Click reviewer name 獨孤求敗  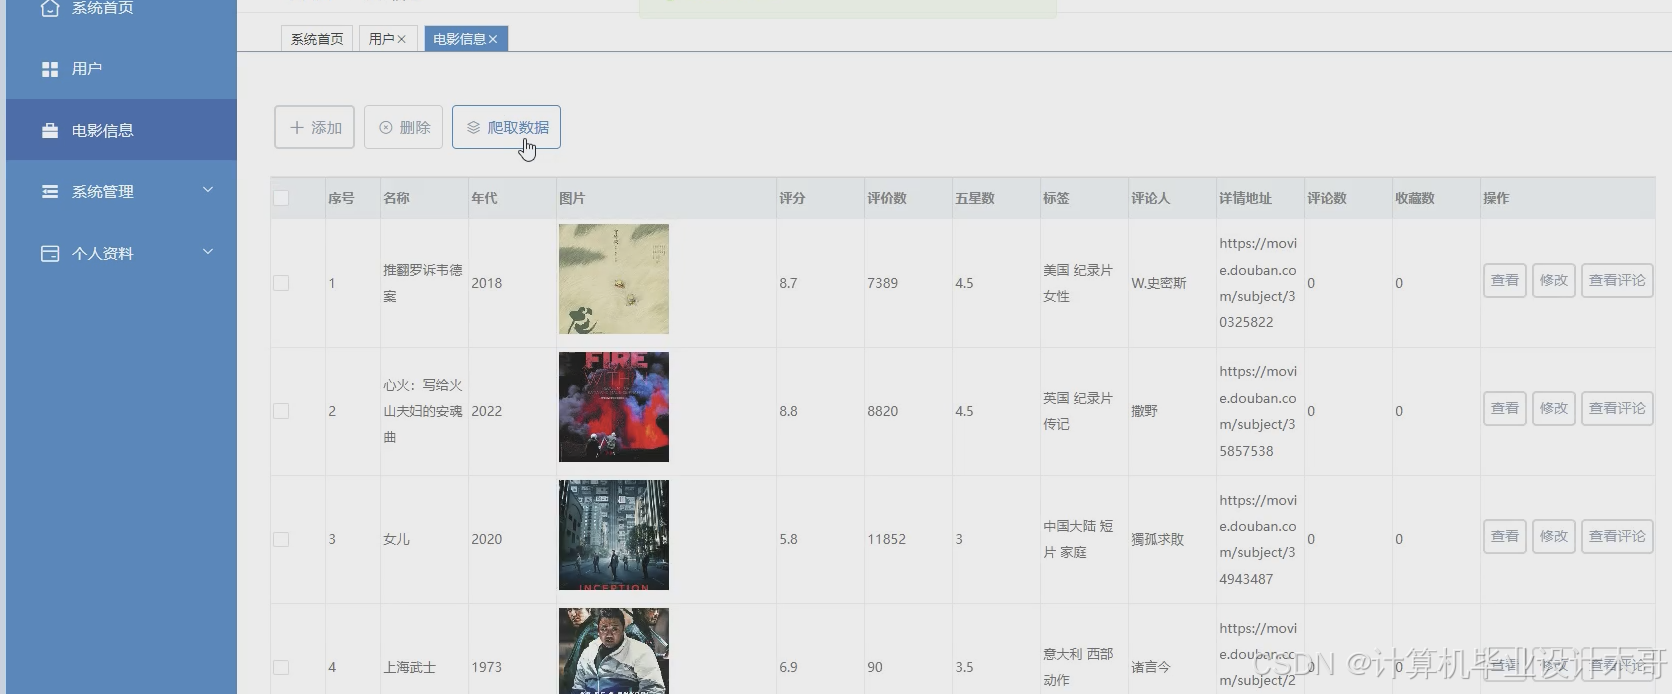point(1157,539)
